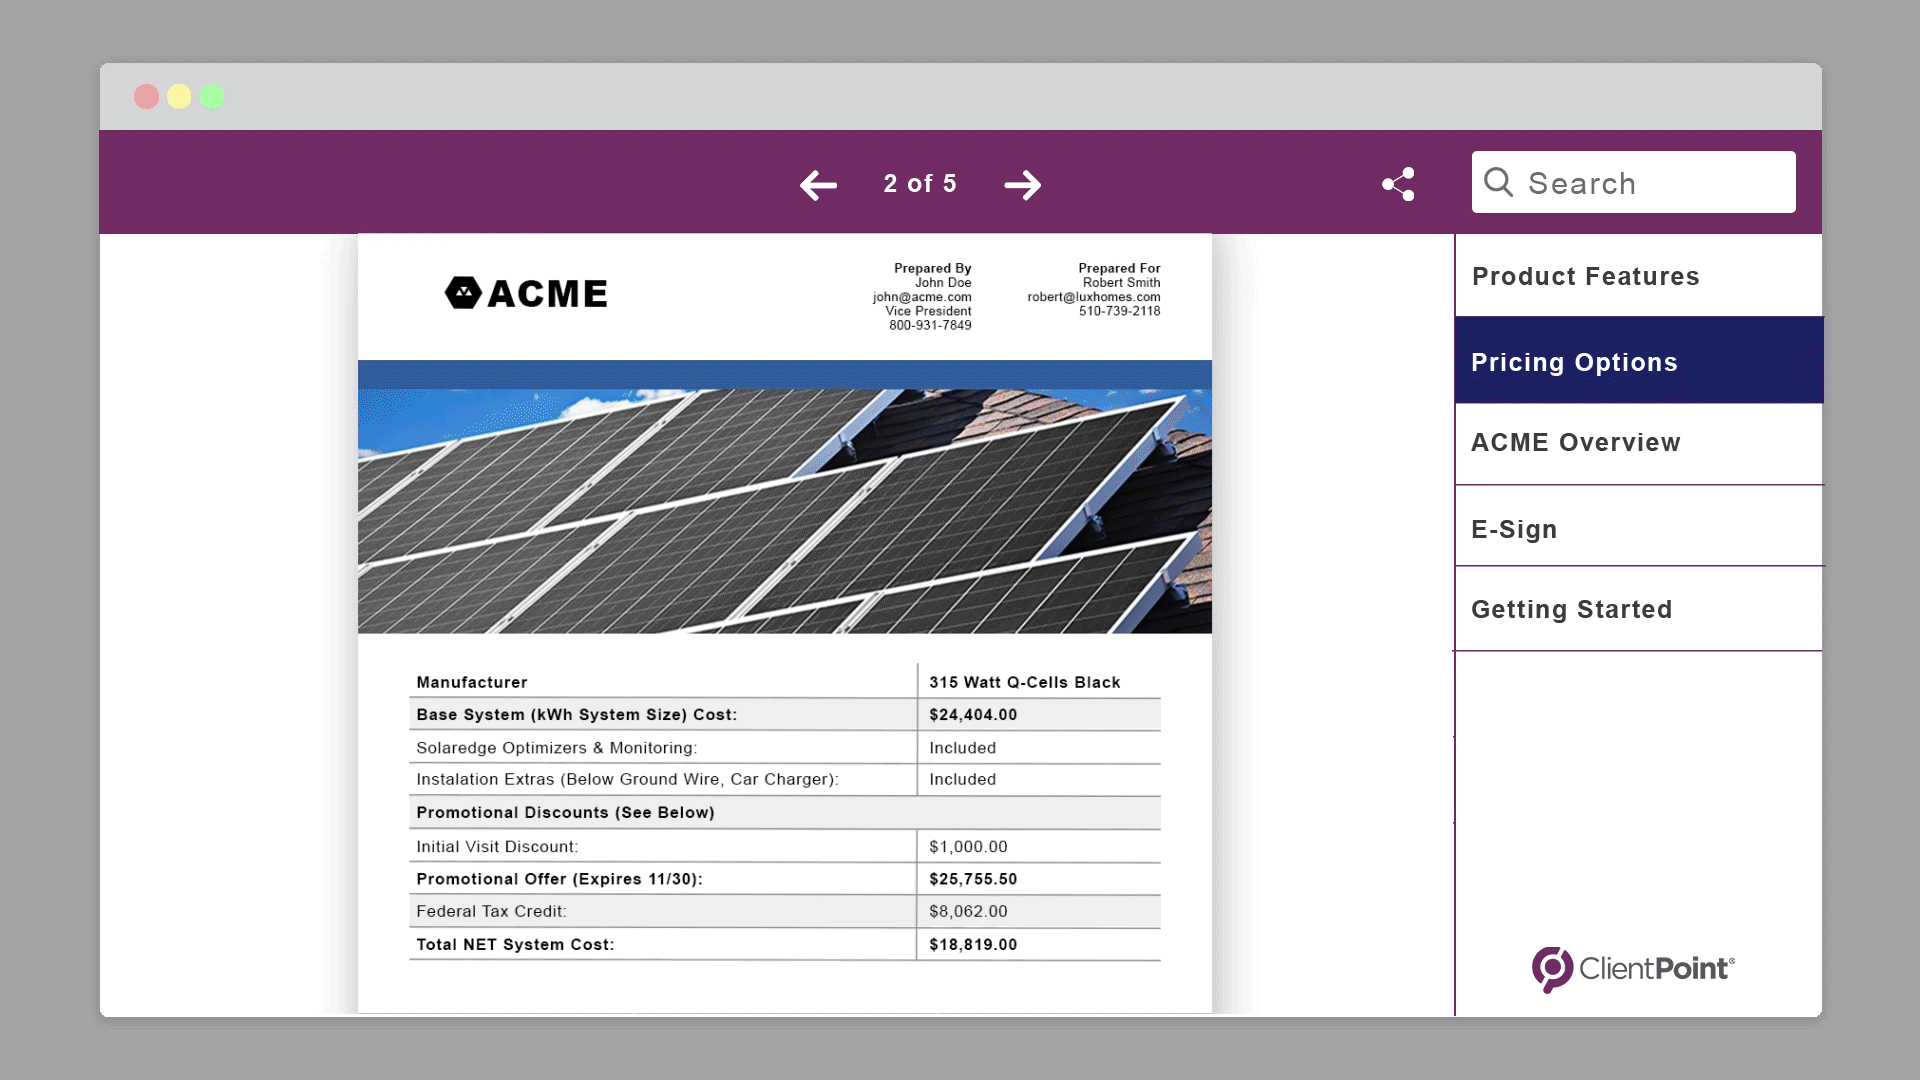Image resolution: width=1920 pixels, height=1080 pixels.
Task: Click the john@acme.com email address
Action: coord(921,297)
